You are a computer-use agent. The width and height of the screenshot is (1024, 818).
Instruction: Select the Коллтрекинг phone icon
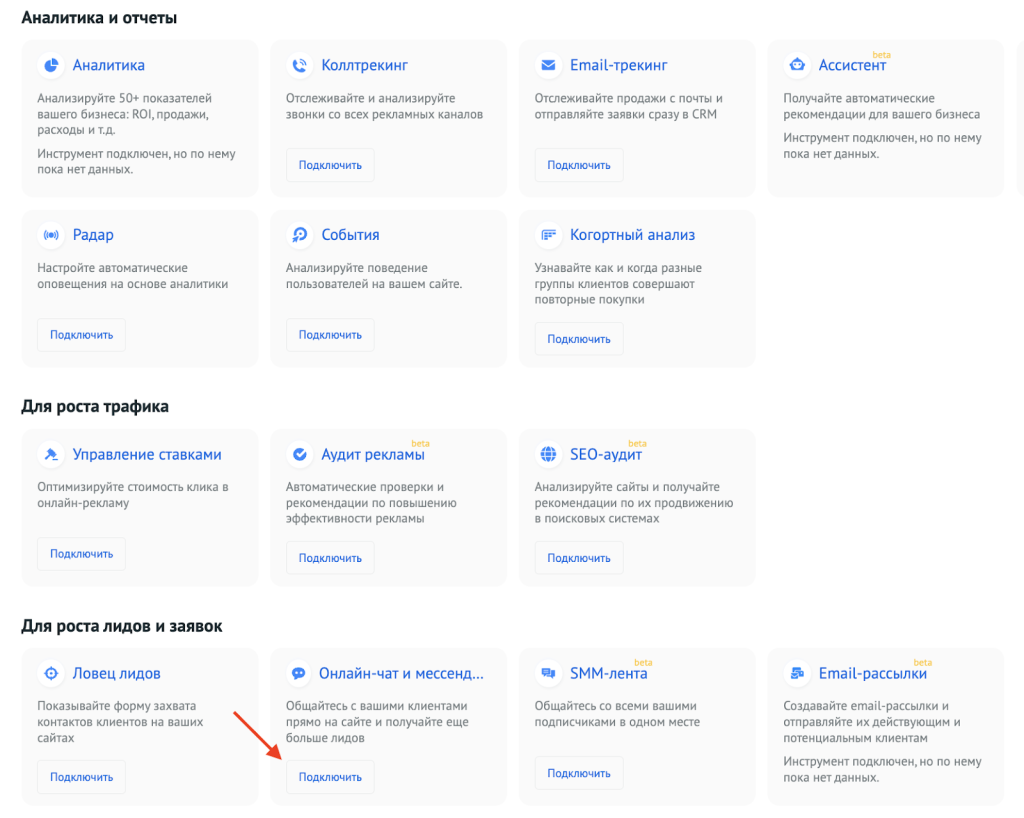pos(300,65)
